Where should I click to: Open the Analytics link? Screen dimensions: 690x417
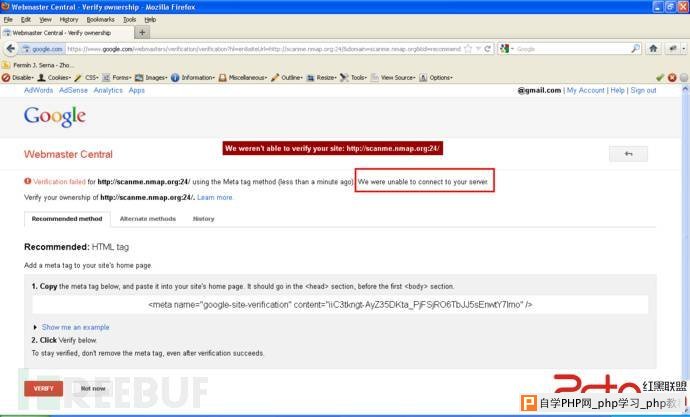coord(108,90)
